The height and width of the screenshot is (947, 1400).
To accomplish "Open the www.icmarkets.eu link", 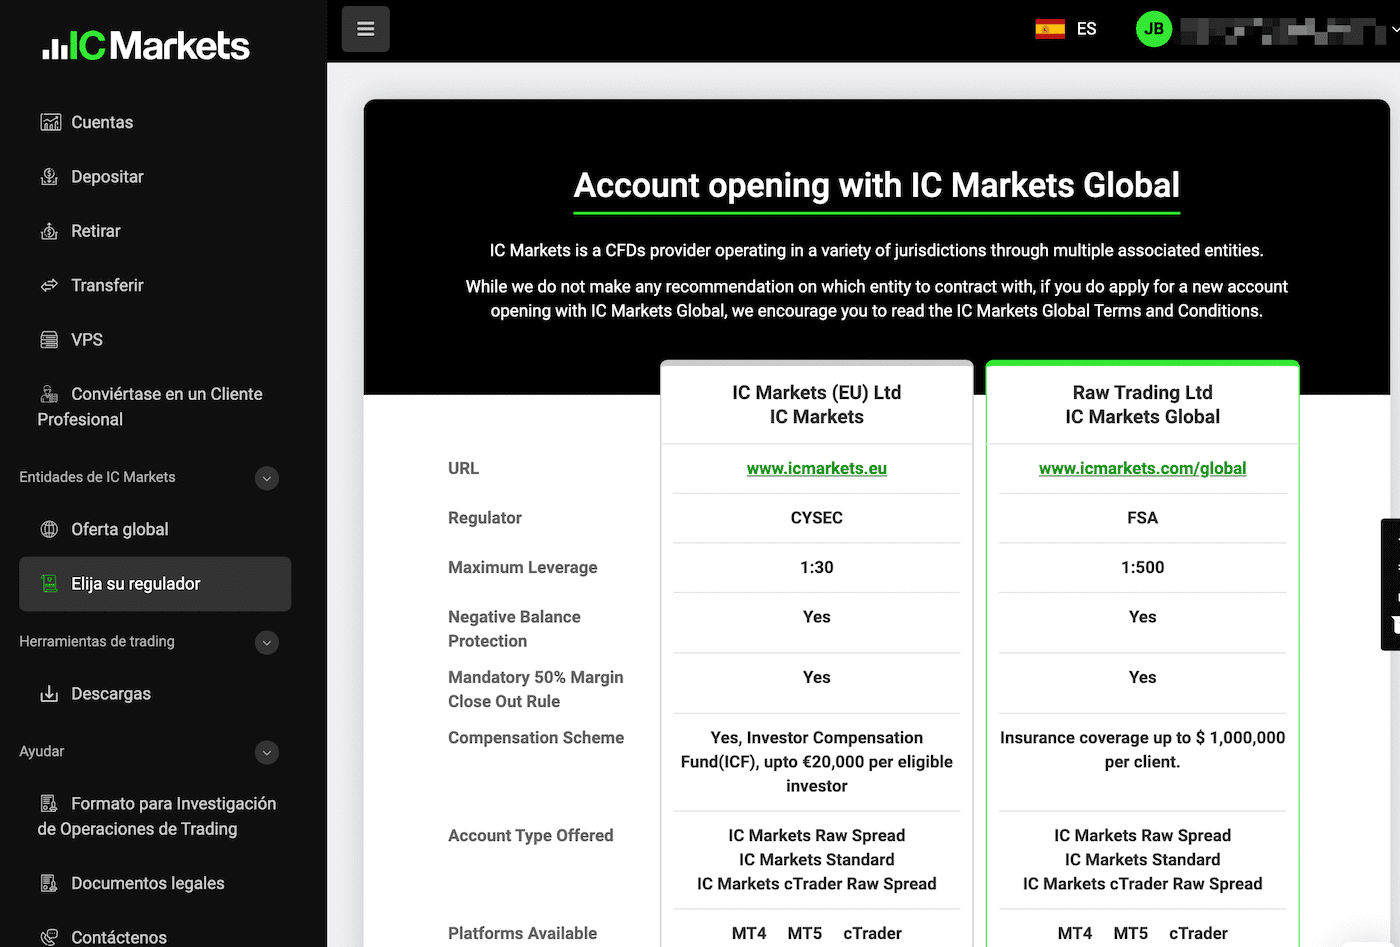I will pos(817,468).
